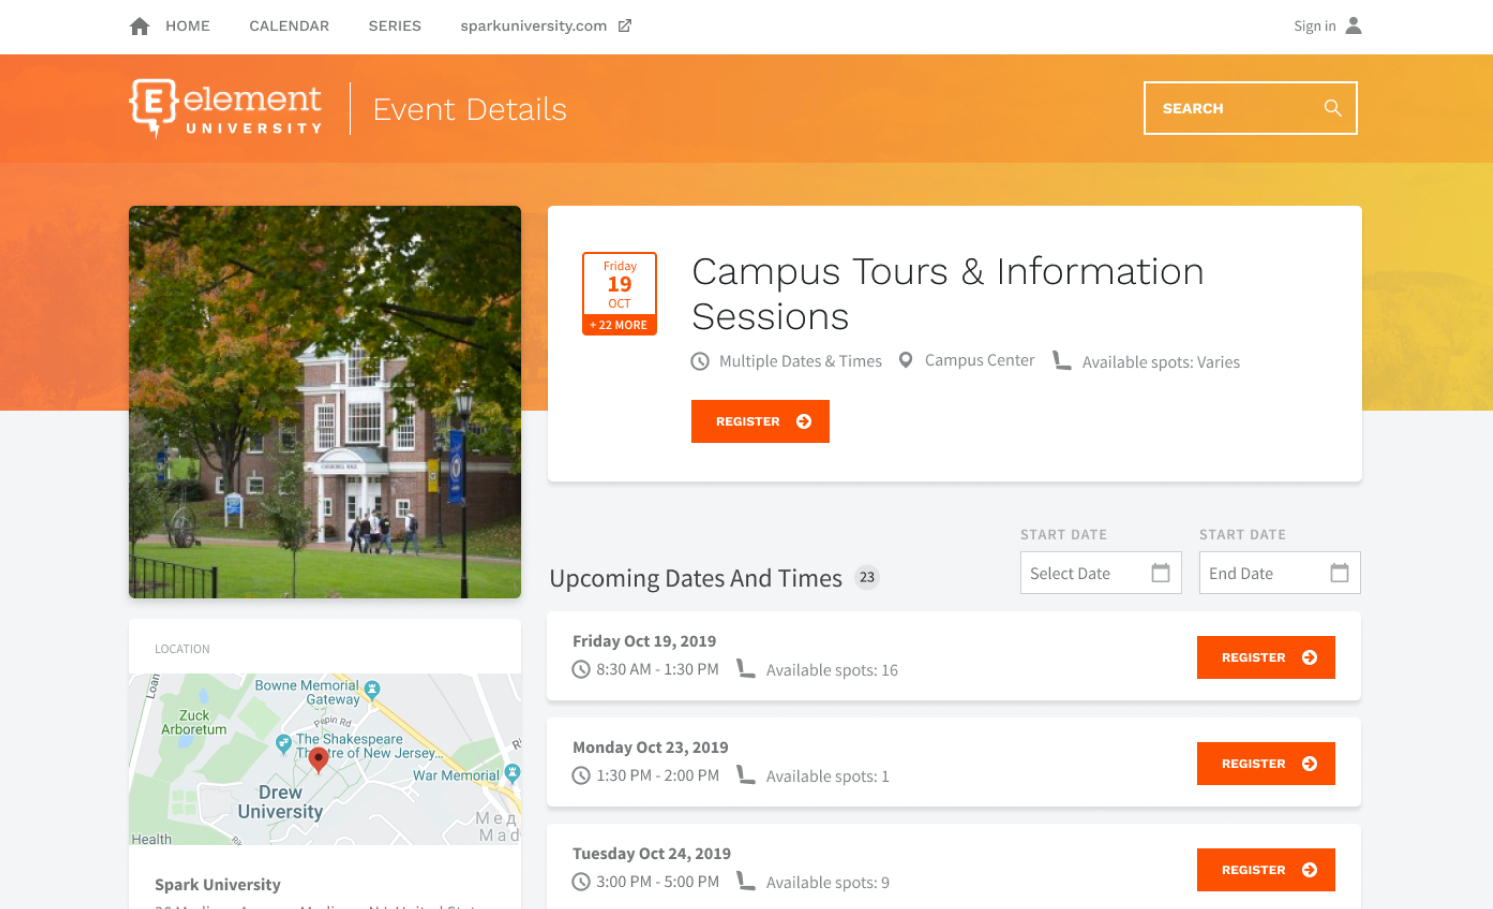Register for the Monday Oct 23 session

(x=1265, y=763)
